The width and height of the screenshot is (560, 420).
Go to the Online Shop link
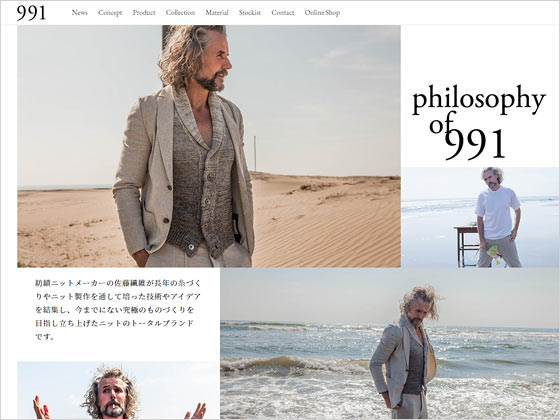[322, 12]
